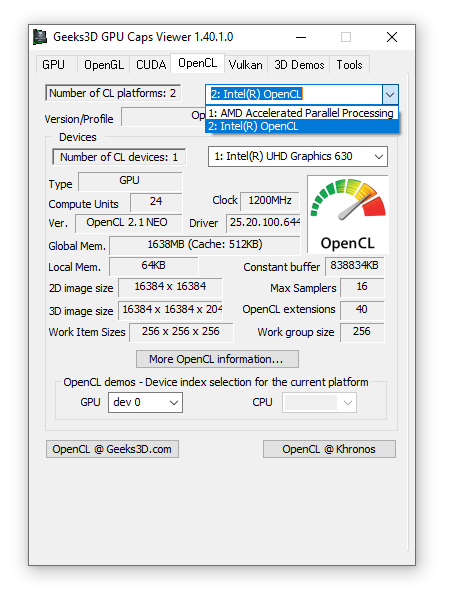Close the GPU Caps Viewer window
Screen dimensions: 450x597
click(392, 37)
